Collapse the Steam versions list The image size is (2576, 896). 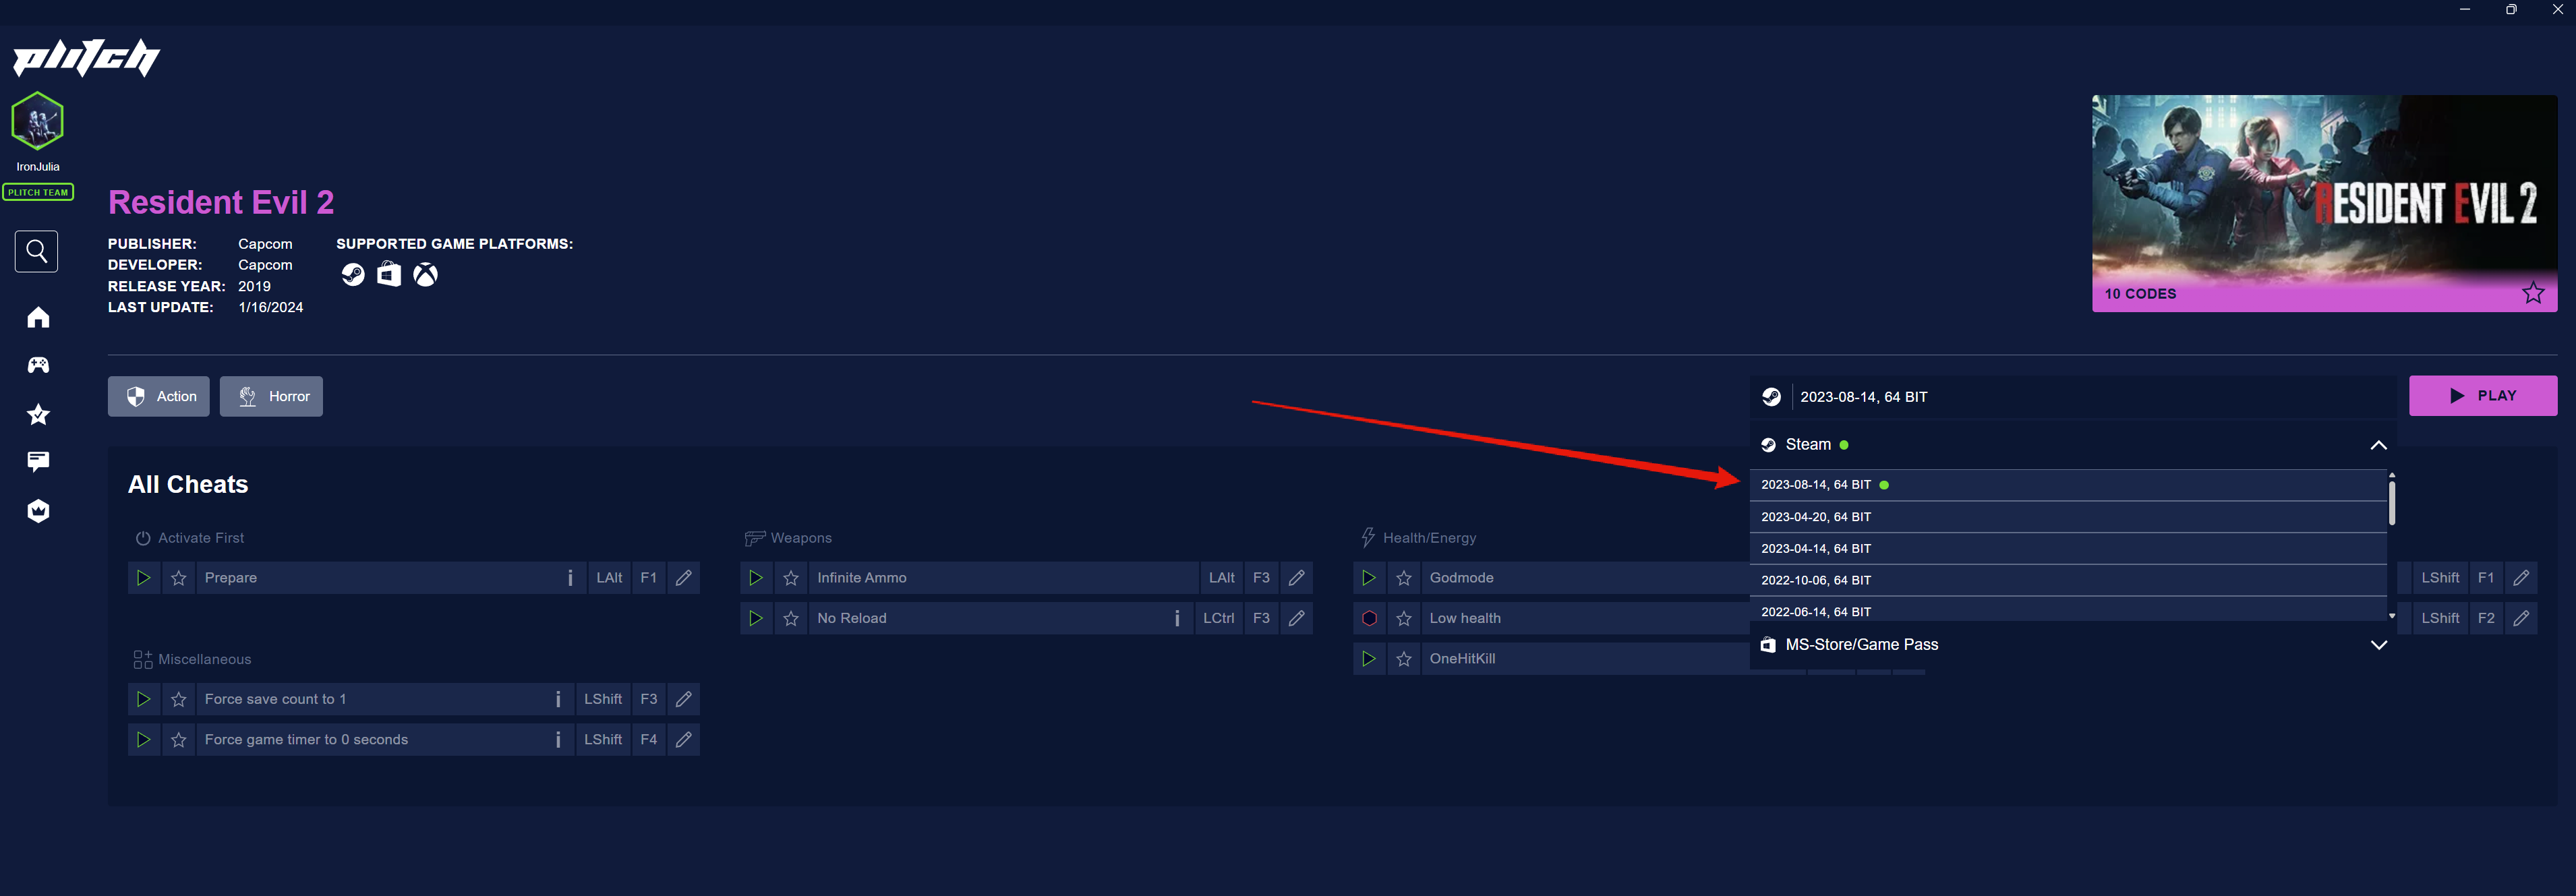(x=2378, y=445)
